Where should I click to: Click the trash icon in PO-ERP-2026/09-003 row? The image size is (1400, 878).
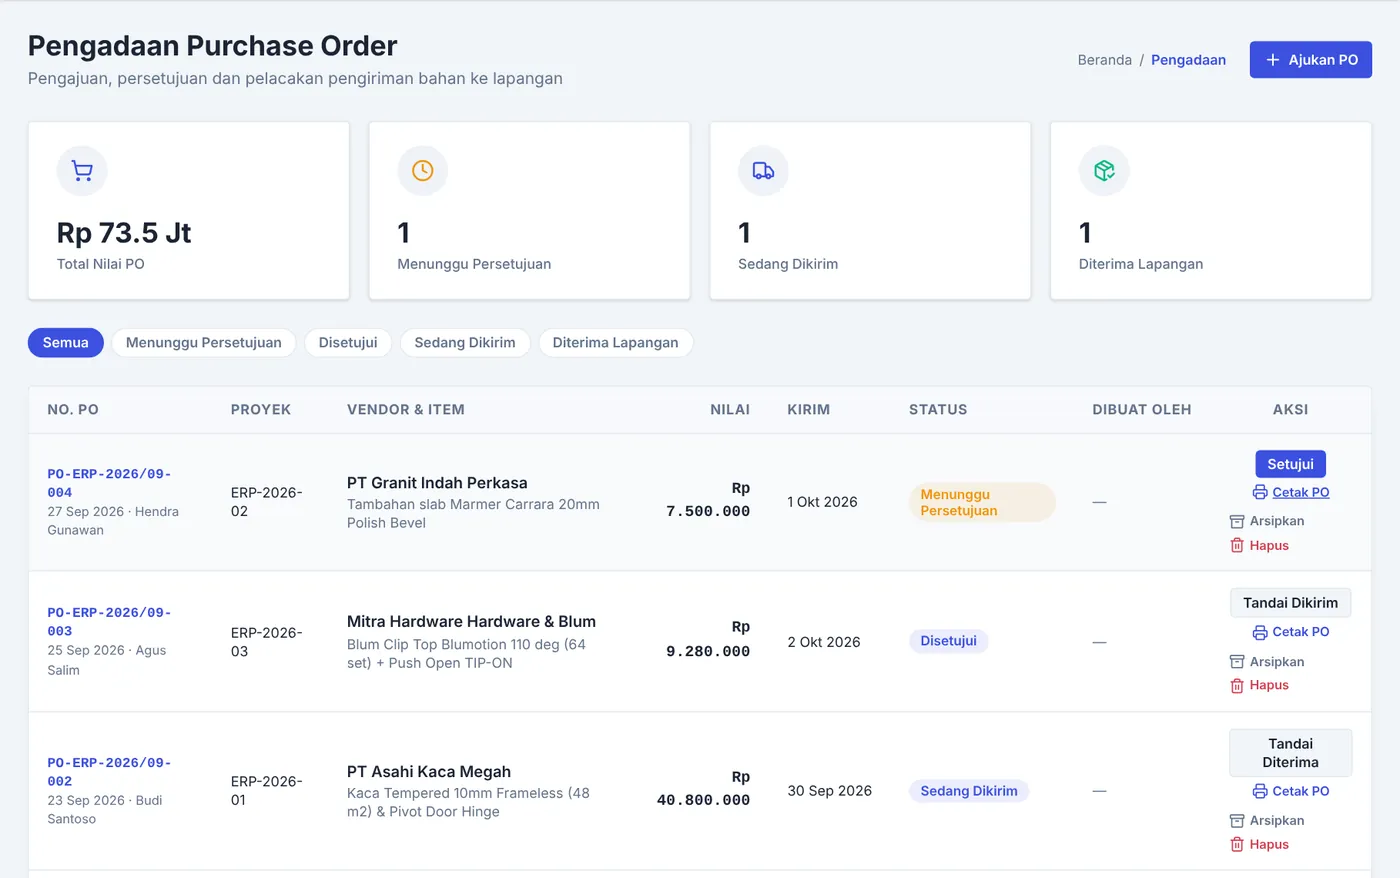click(1237, 685)
